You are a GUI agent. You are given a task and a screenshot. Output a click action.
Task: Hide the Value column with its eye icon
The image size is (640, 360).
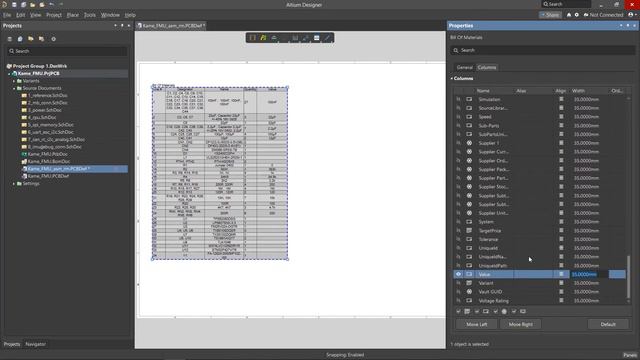[458, 274]
